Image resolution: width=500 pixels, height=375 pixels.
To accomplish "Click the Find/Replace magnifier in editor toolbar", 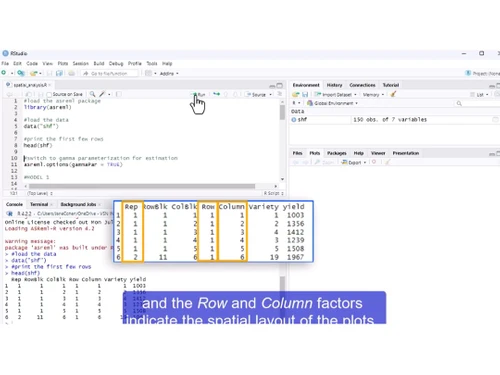I will coord(92,94).
